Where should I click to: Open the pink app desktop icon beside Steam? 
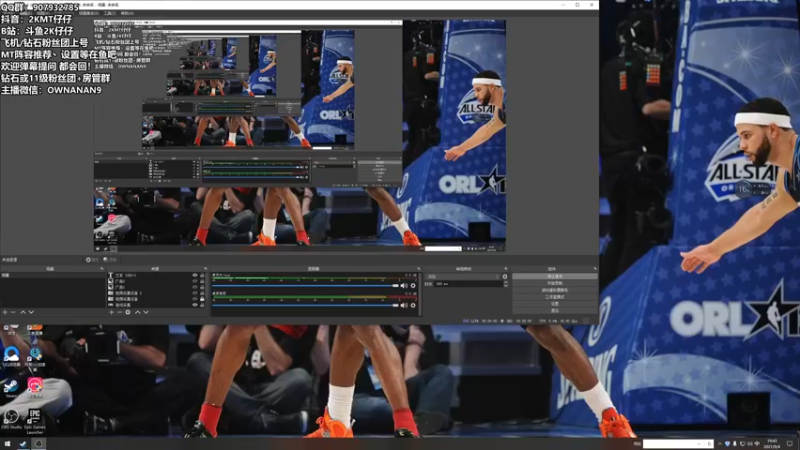pyautogui.click(x=35, y=388)
